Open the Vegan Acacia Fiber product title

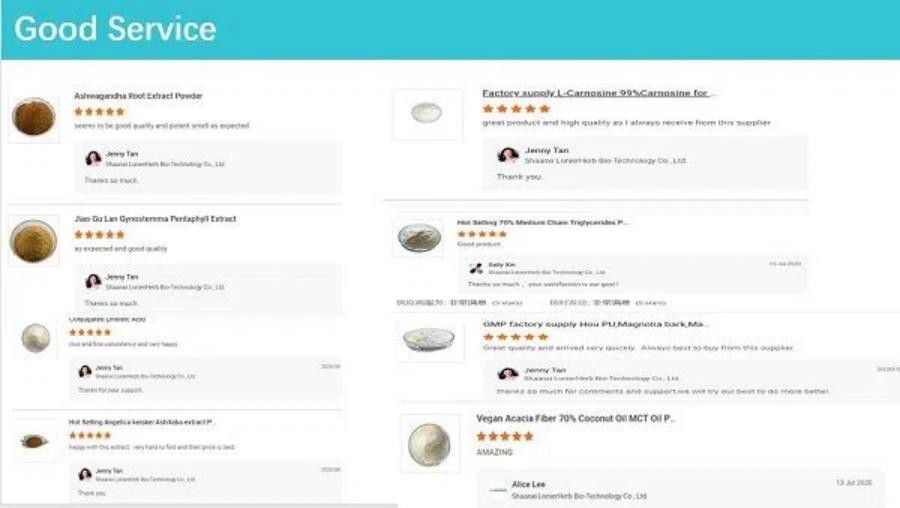575,418
